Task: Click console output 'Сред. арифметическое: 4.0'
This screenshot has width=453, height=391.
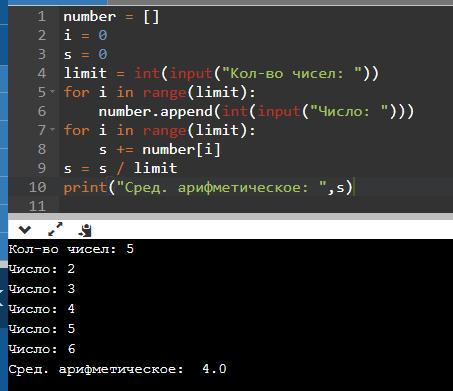Action: coord(117,369)
